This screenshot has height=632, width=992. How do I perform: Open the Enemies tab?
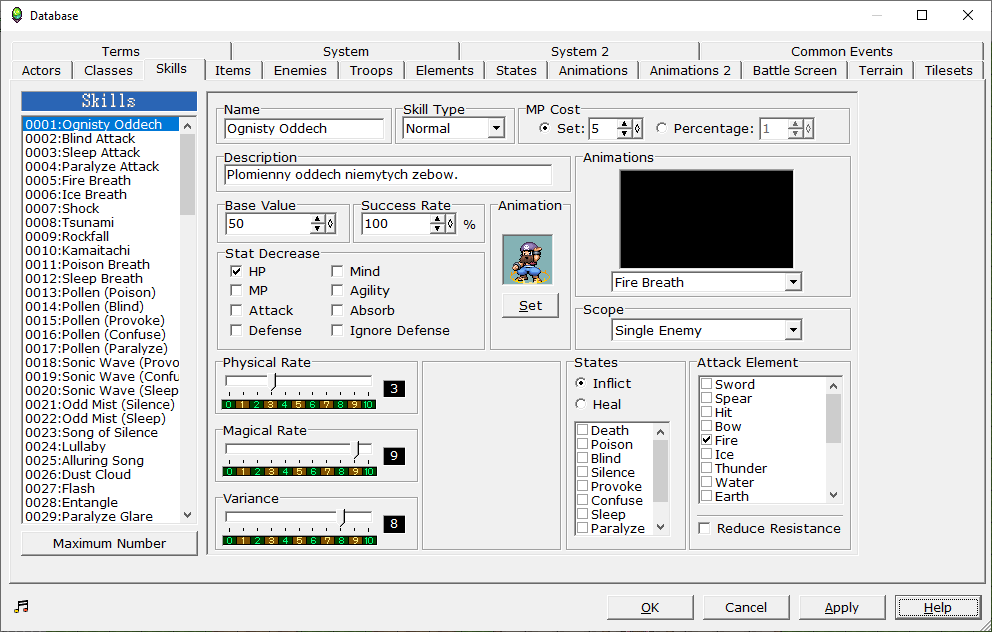[300, 70]
